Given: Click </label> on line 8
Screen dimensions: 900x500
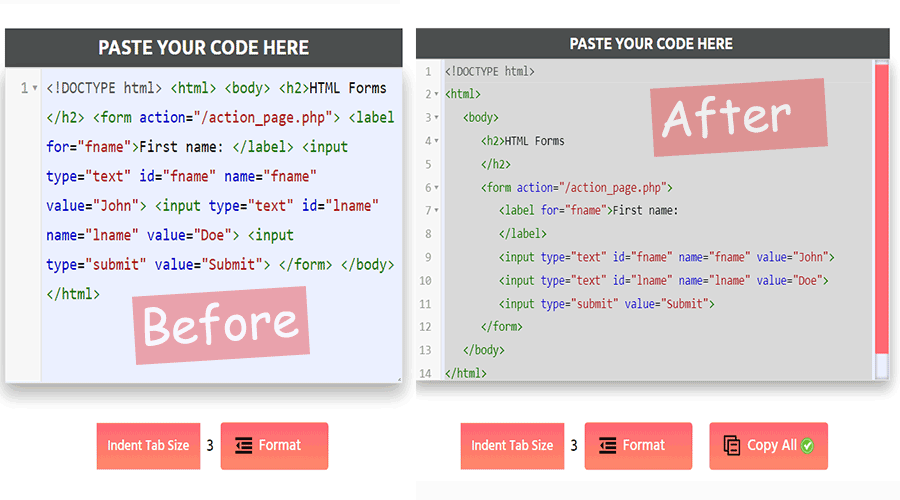Looking at the screenshot, I should tap(523, 234).
